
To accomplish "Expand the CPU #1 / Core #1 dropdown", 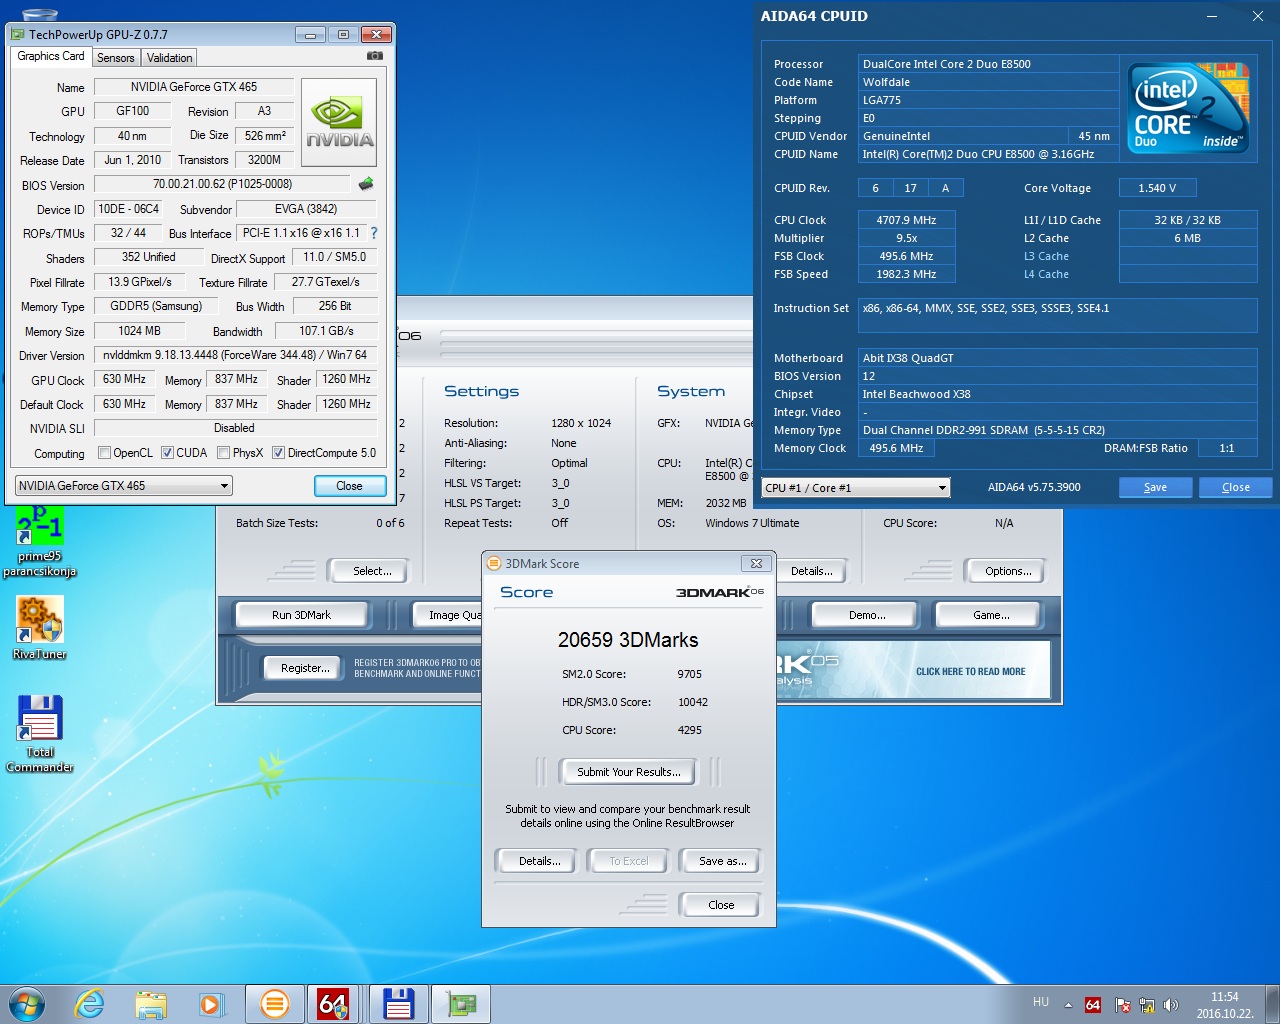I will [x=855, y=488].
